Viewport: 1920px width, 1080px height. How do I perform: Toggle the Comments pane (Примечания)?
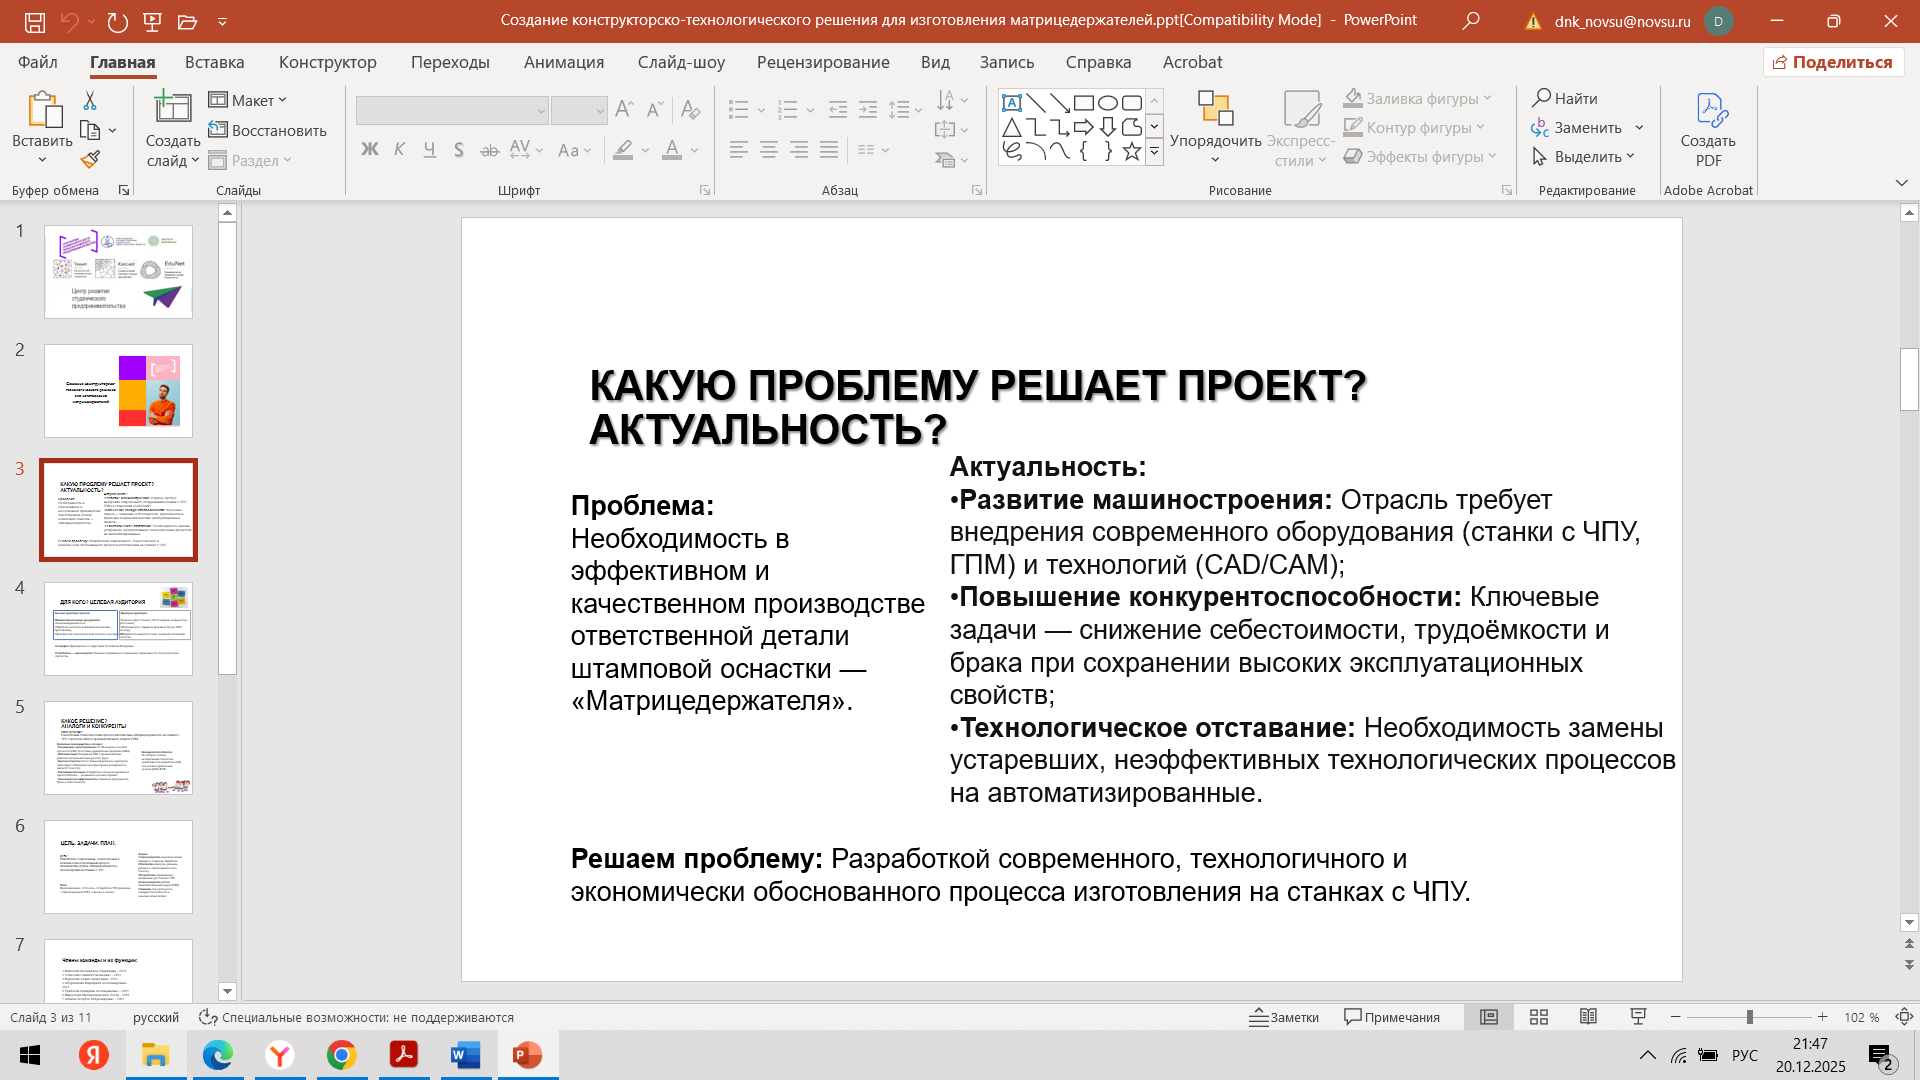tap(1392, 1017)
